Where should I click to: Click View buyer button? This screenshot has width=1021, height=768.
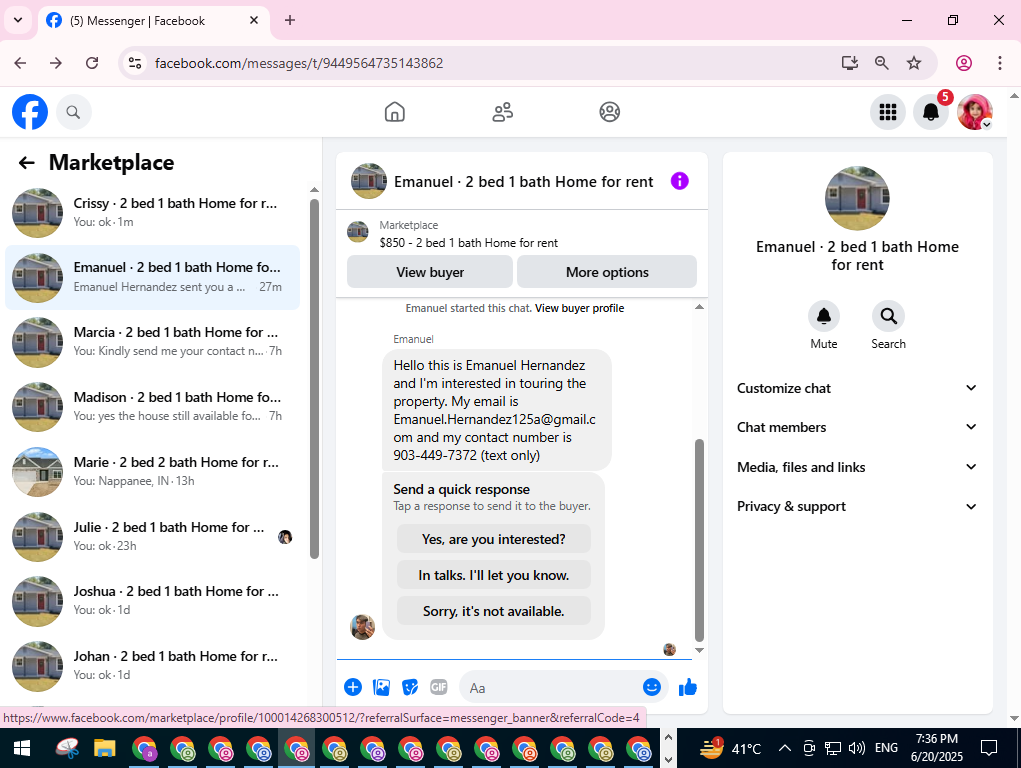tap(430, 272)
